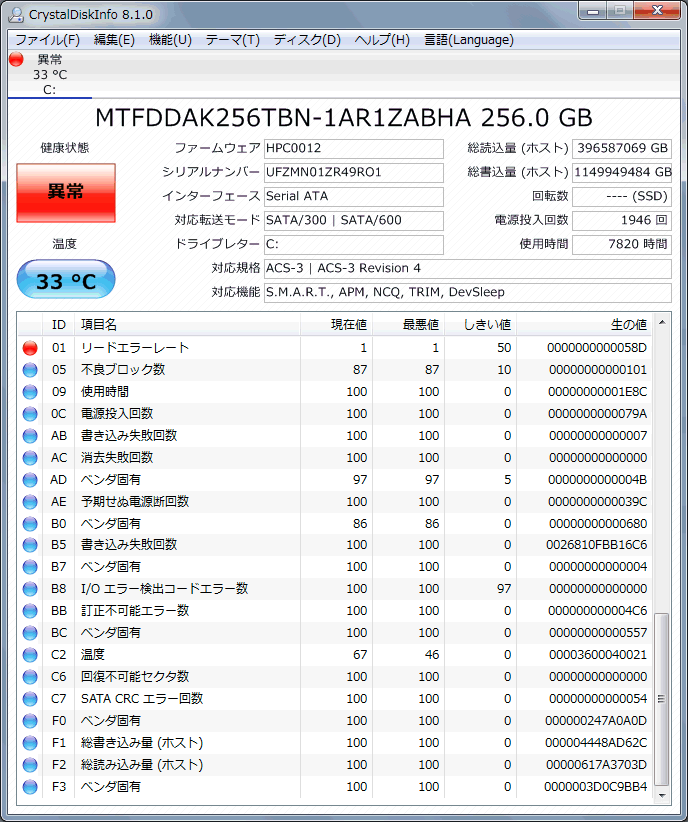This screenshot has height=822, width=688.
Task: Click the ID column header
Action: [59, 325]
